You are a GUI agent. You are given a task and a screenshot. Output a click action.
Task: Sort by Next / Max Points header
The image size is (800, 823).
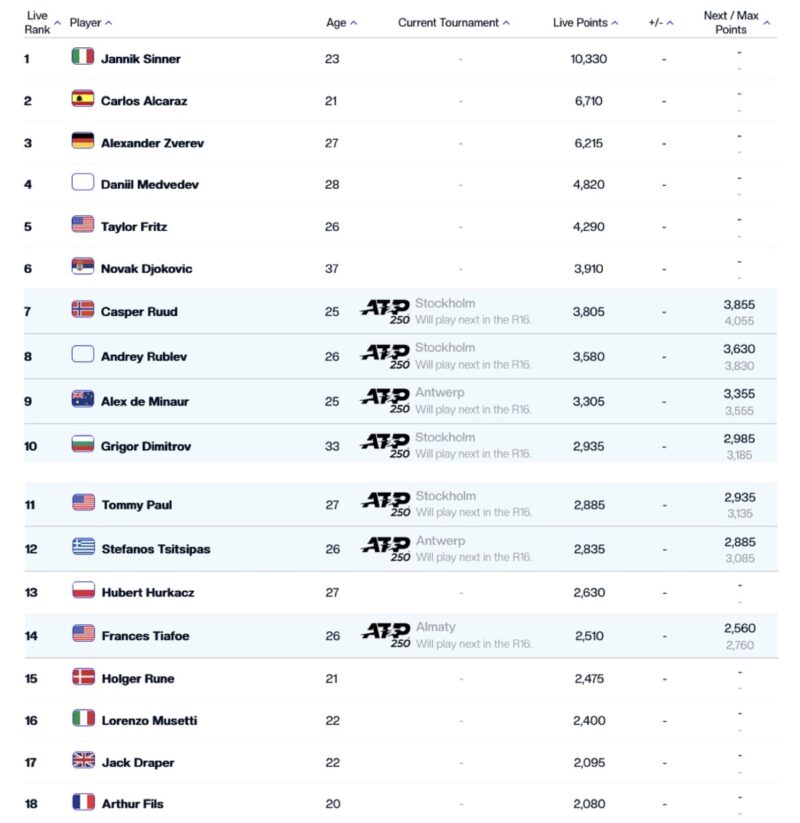pos(736,23)
